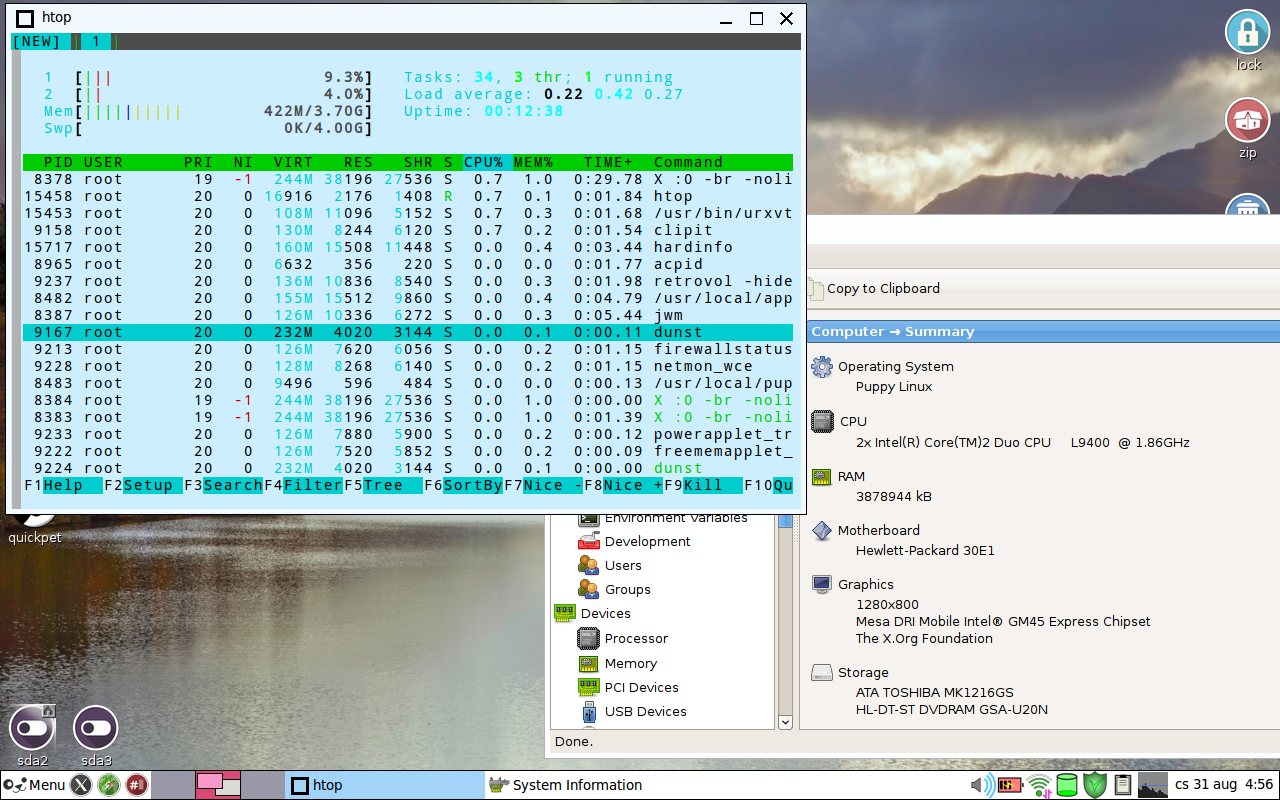The height and width of the screenshot is (800, 1280).
Task: Click F3 Search in htop
Action: pyautogui.click(x=223, y=485)
